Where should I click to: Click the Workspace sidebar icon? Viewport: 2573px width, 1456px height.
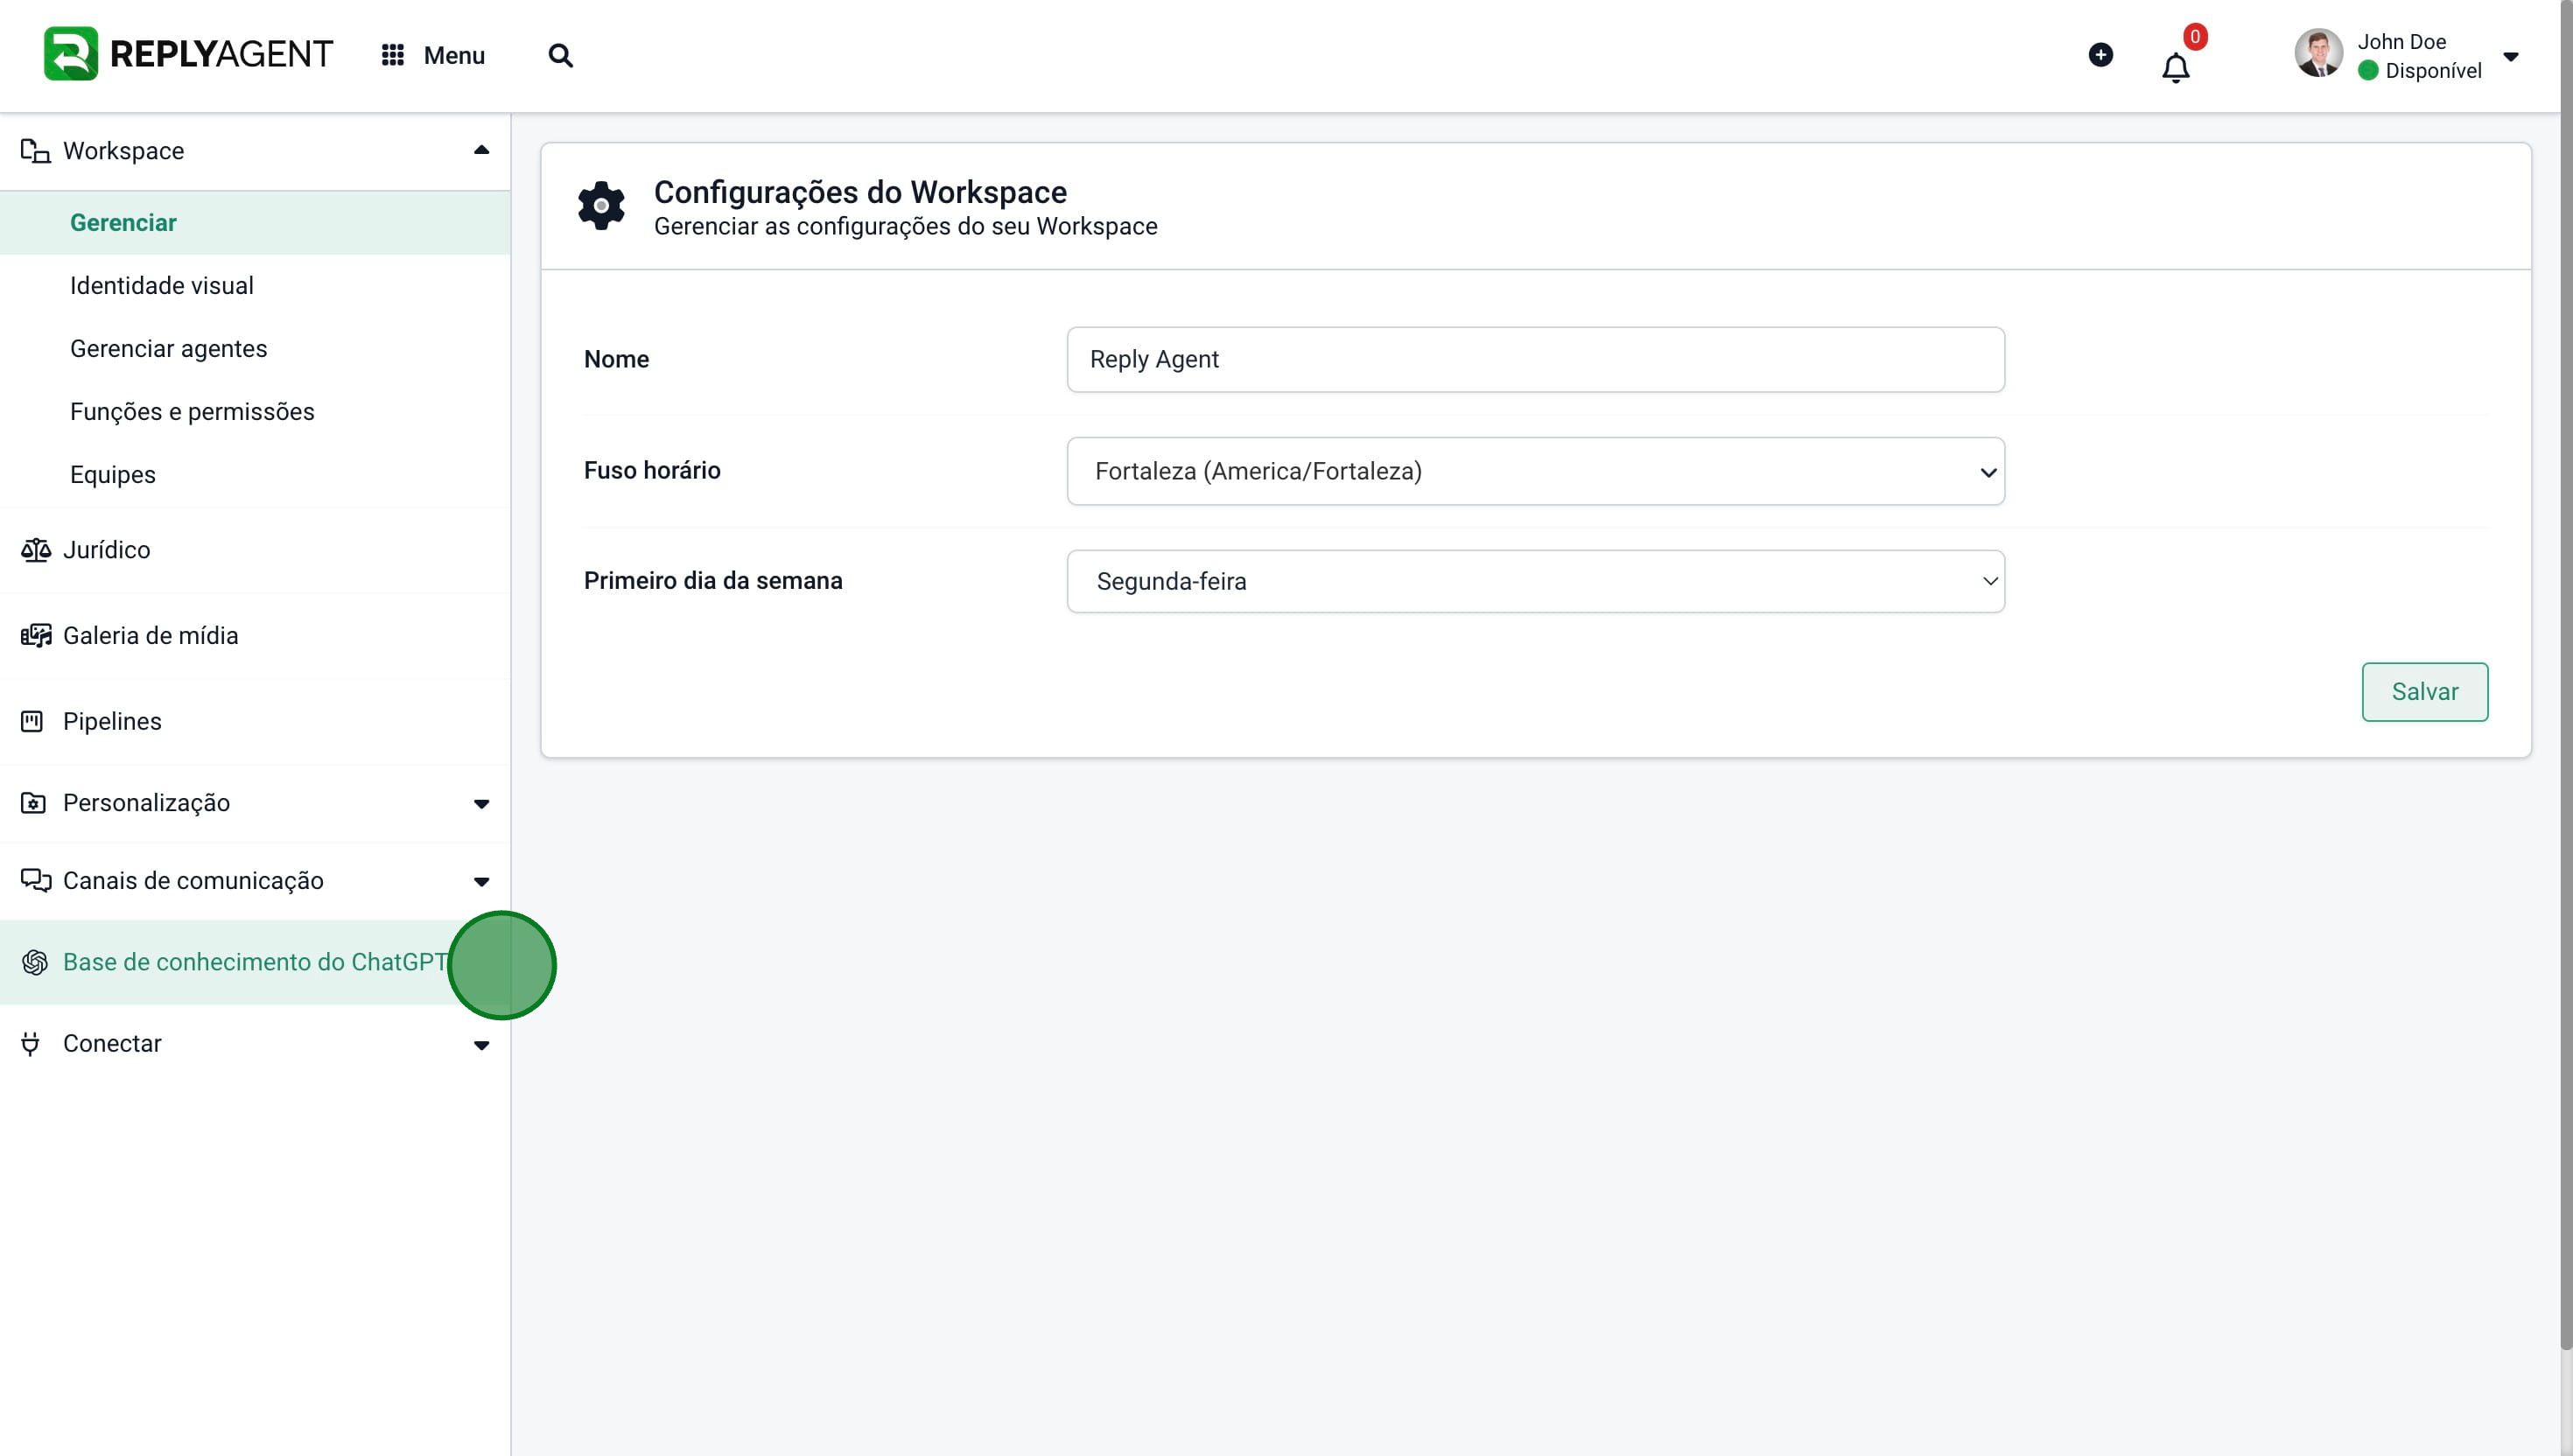[35, 151]
